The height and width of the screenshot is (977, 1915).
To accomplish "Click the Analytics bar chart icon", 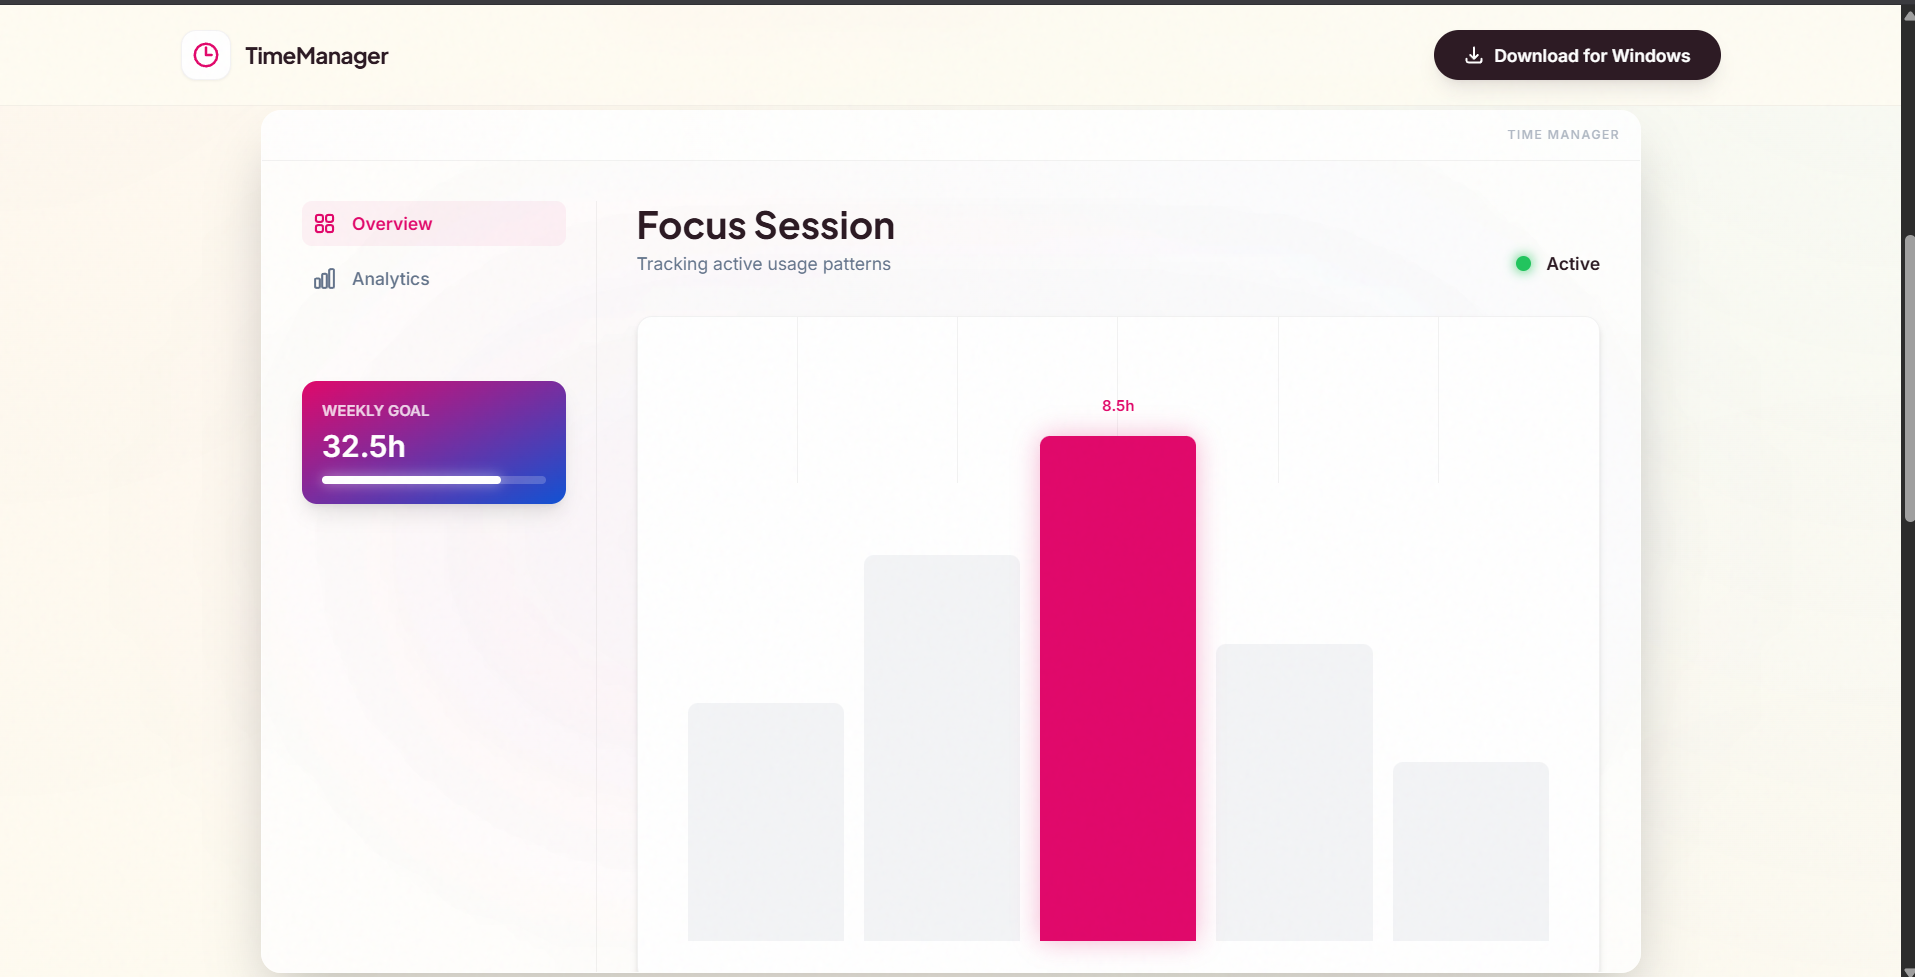I will pyautogui.click(x=325, y=279).
